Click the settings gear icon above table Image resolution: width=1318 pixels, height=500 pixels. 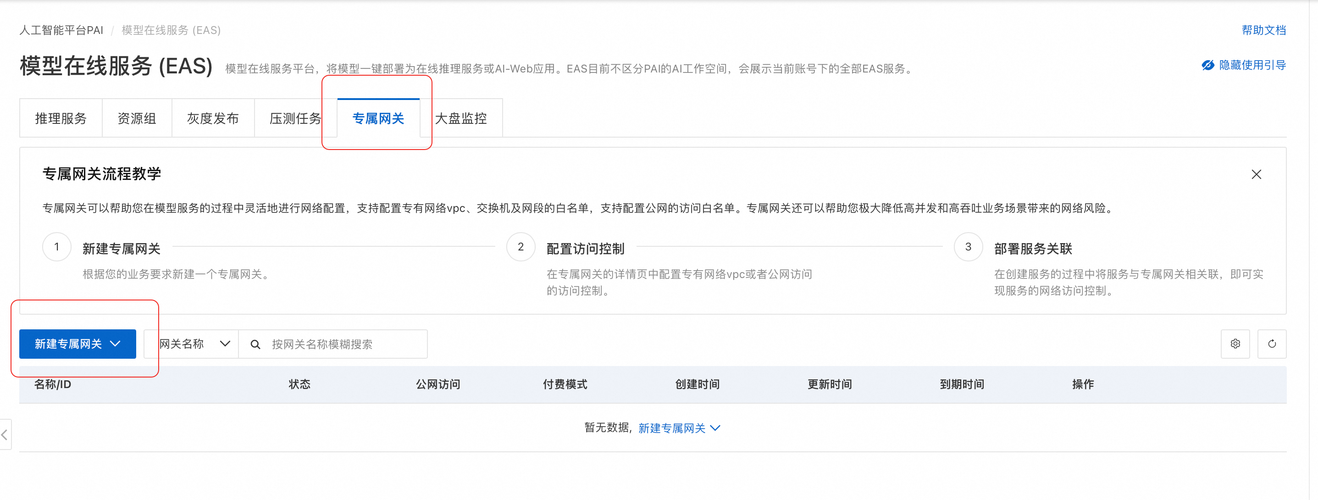1235,344
